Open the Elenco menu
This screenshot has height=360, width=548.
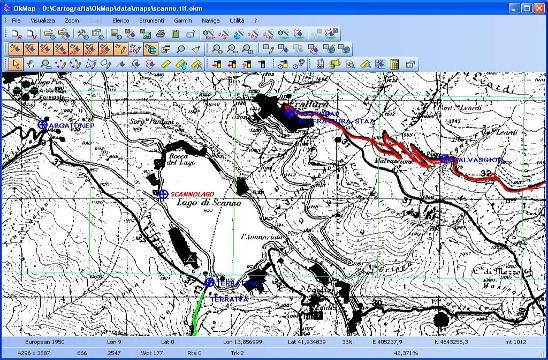(121, 21)
